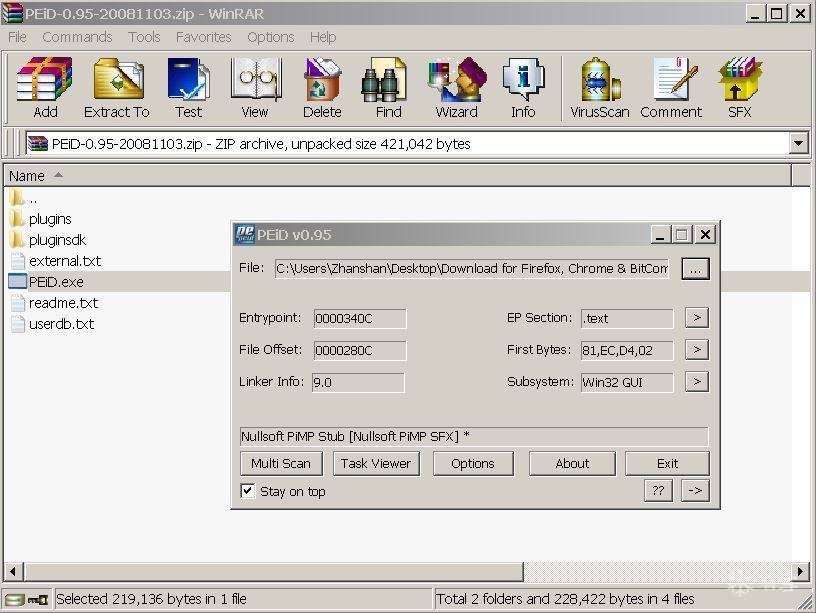Image resolution: width=816 pixels, height=613 pixels.
Task: Click the EP Section .text field
Action: (x=627, y=318)
